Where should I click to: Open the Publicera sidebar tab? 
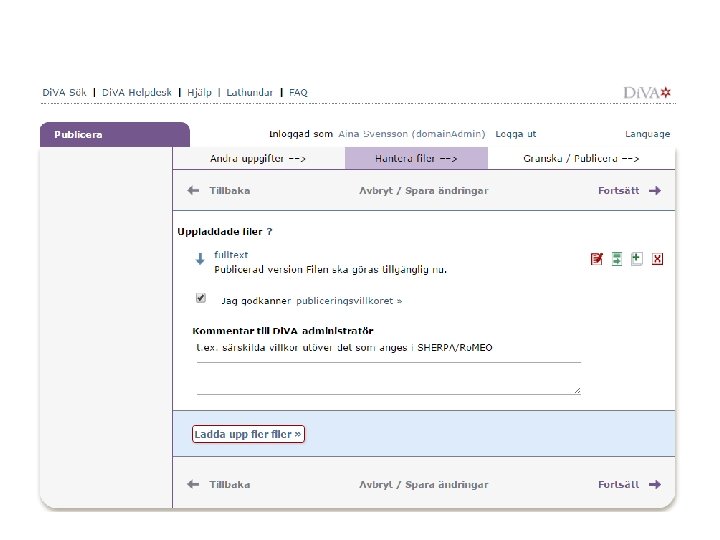tap(115, 135)
